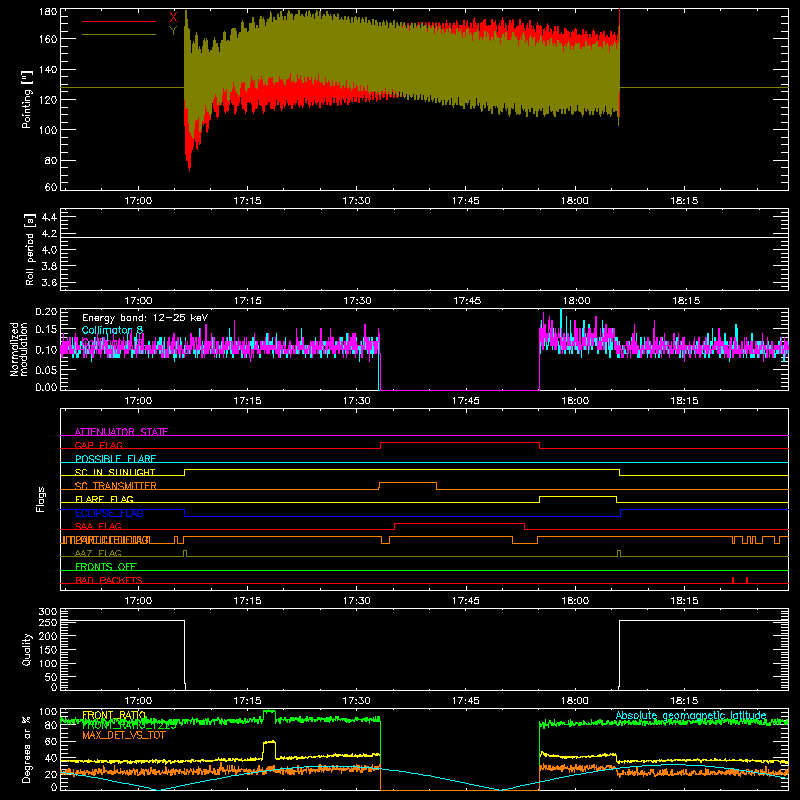
Task: Click the olive Y legend line
Action: (x=119, y=35)
